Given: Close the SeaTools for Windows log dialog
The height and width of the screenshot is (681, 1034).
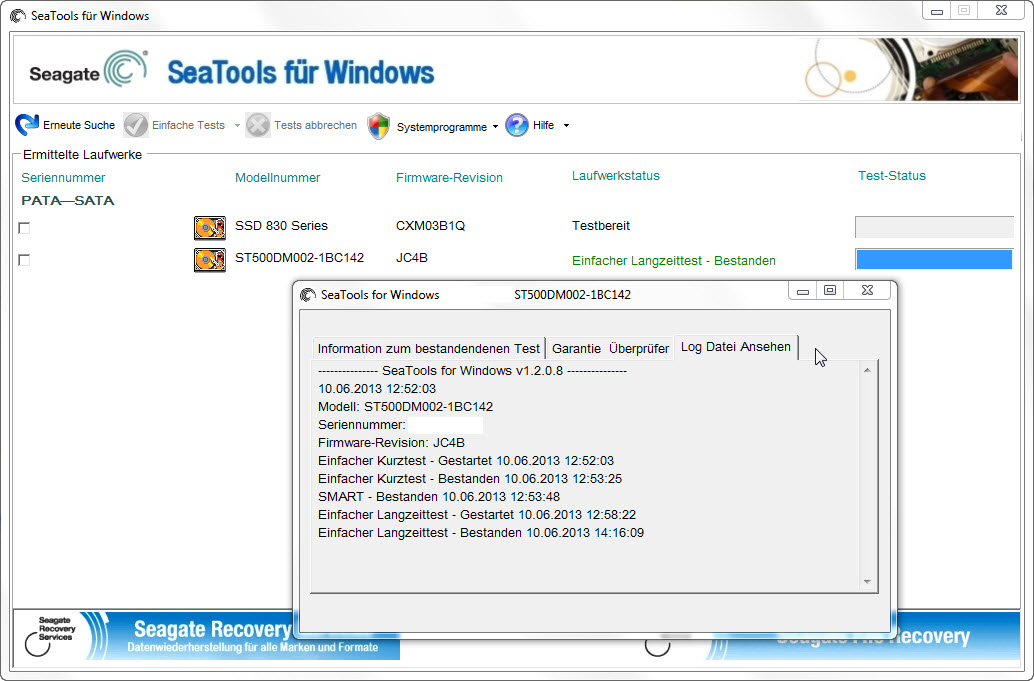Looking at the screenshot, I should 868,291.
